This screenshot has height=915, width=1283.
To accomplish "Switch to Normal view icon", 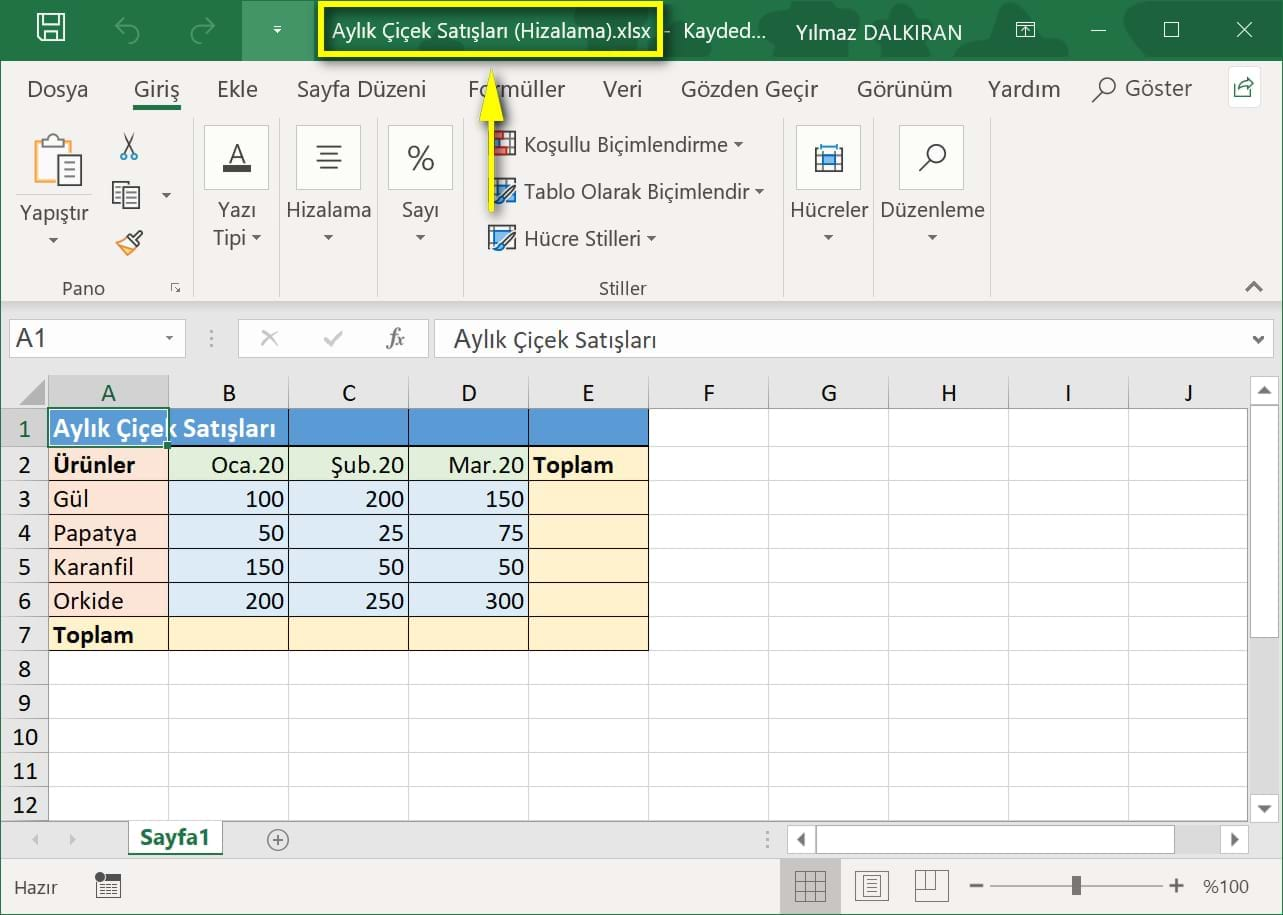I will click(809, 886).
